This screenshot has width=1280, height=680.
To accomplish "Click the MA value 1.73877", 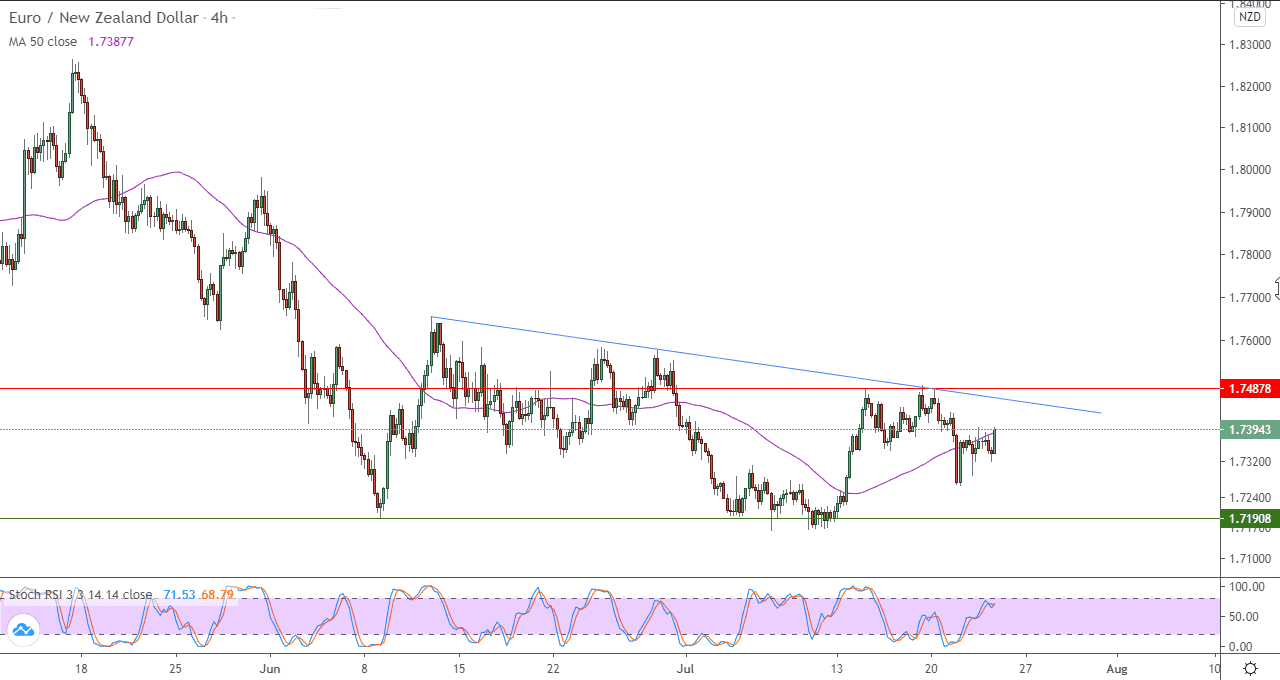I will point(111,42).
